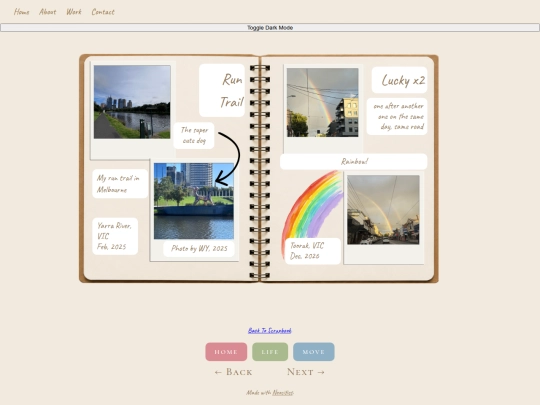Screen dimensions: 540x405
Task: Open the Neocities link in footer
Action: tap(283, 393)
